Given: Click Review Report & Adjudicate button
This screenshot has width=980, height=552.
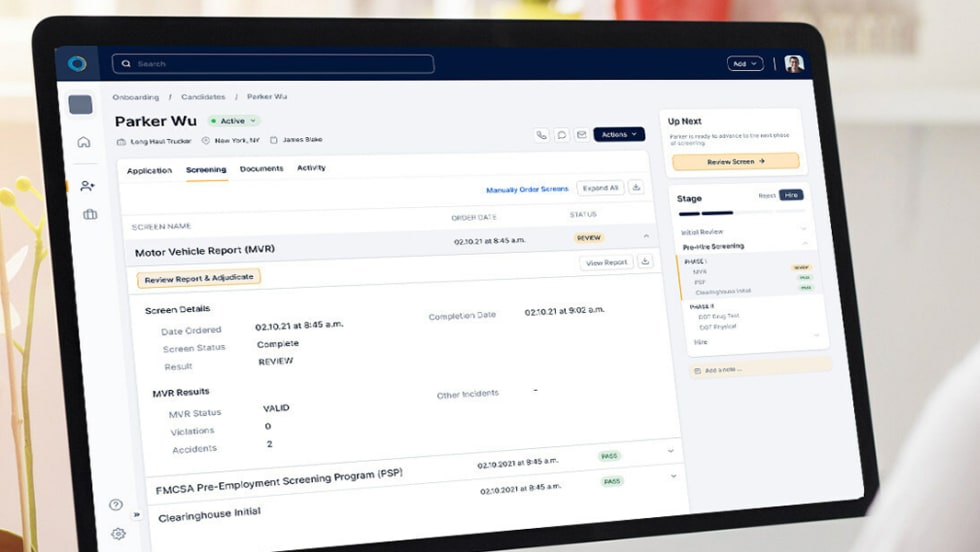Looking at the screenshot, I should coord(198,278).
